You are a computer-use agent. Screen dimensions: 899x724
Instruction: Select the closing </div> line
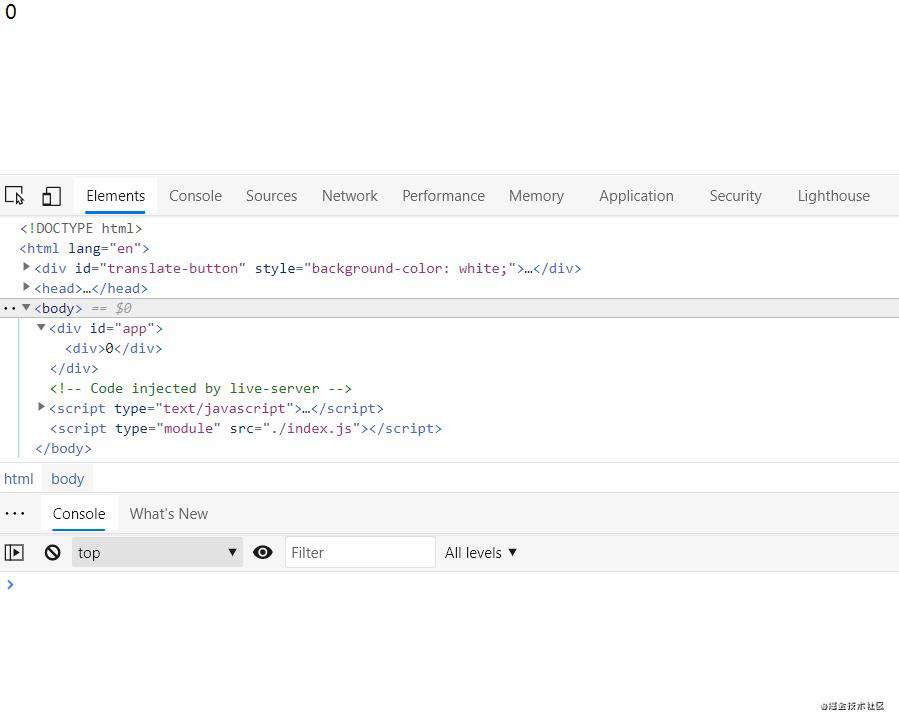74,368
